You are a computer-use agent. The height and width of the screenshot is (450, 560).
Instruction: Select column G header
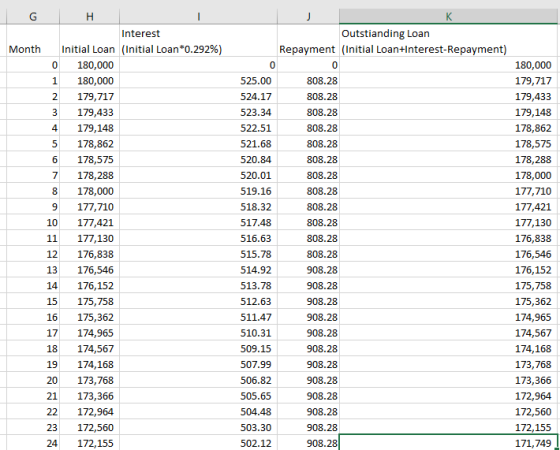33,16
